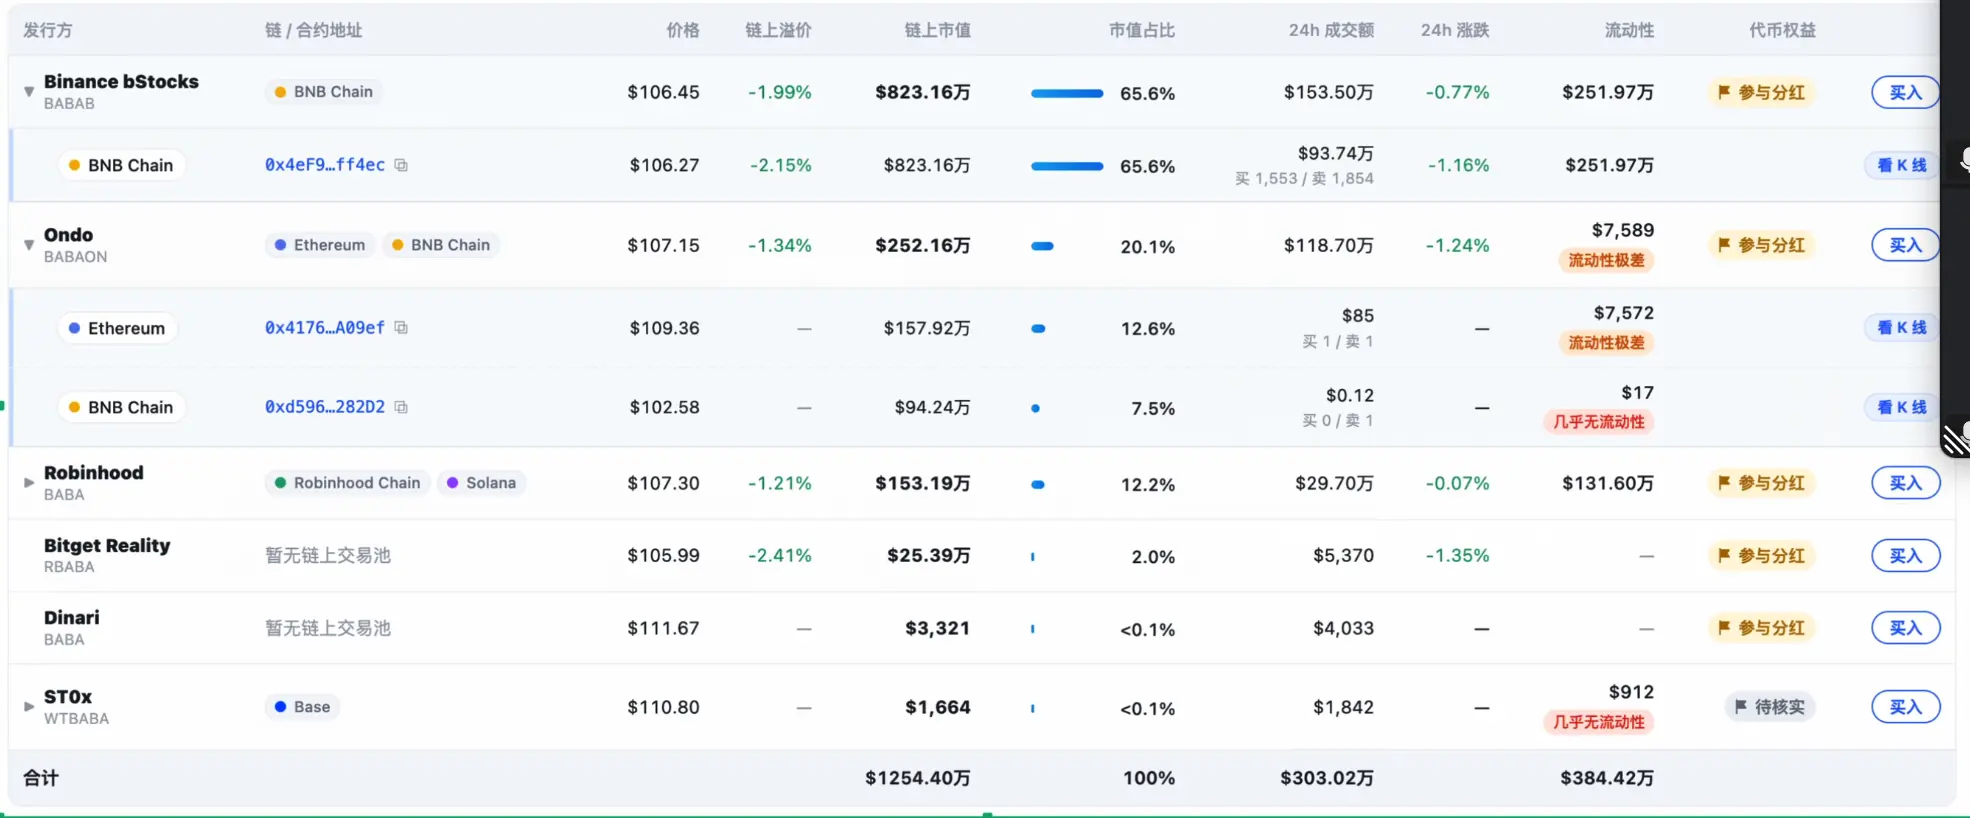1970x818 pixels.
Task: Buy the Ondo BABAON token
Action: (1905, 245)
